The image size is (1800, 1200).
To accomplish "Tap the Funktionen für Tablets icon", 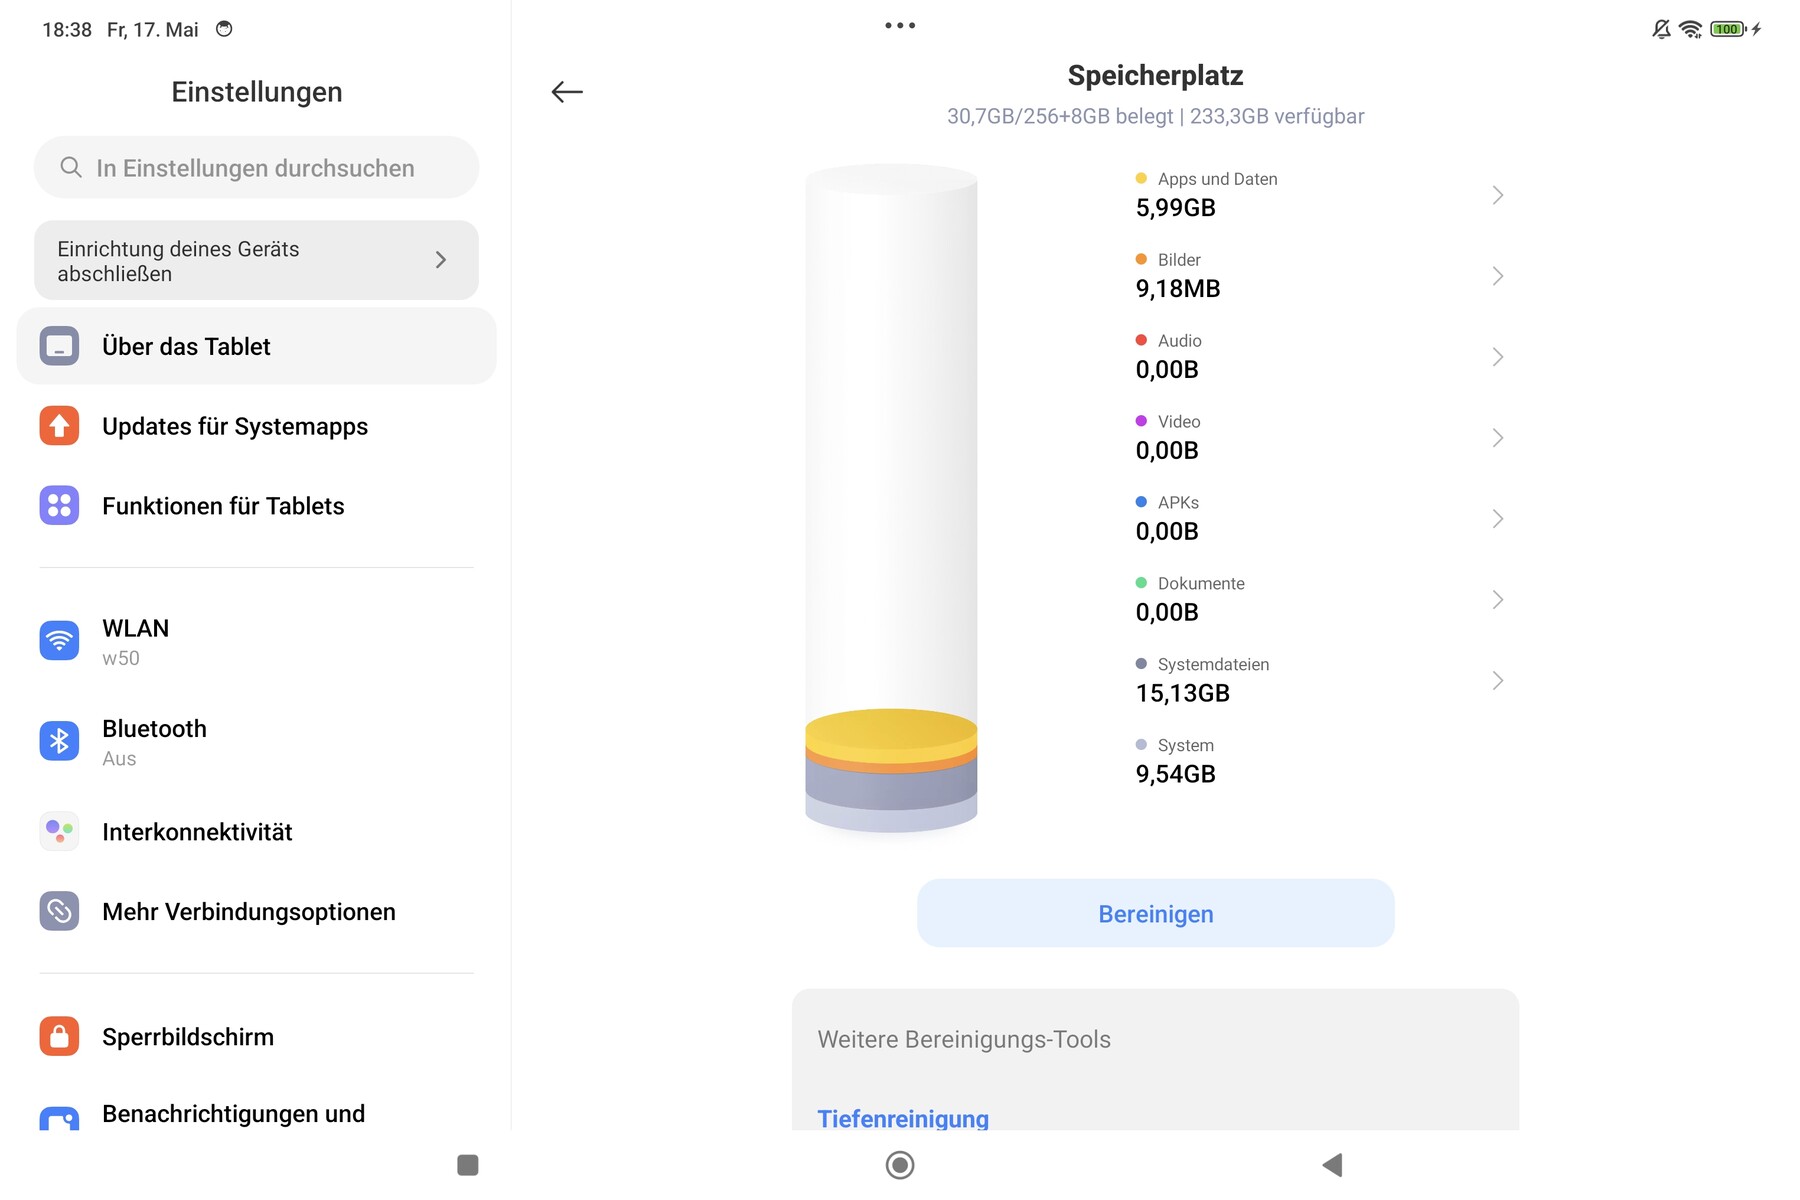I will 59,506.
